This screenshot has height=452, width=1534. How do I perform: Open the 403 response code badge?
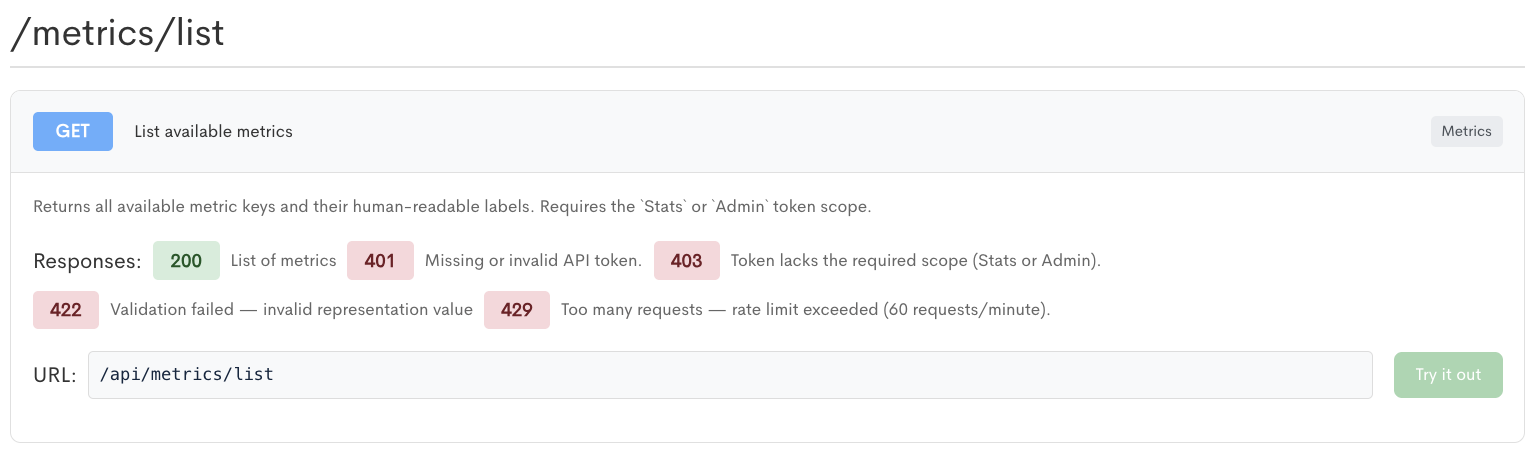point(687,261)
